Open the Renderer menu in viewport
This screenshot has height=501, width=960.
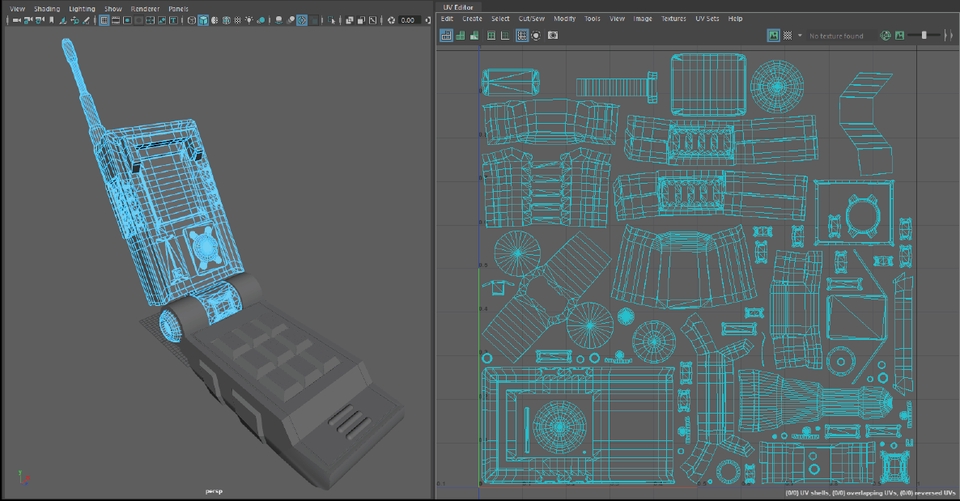(x=144, y=8)
